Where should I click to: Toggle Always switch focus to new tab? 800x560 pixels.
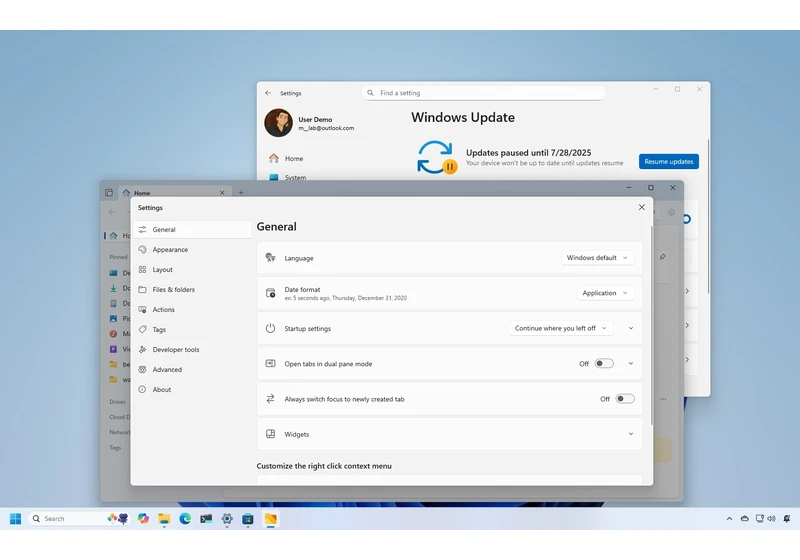pos(625,399)
